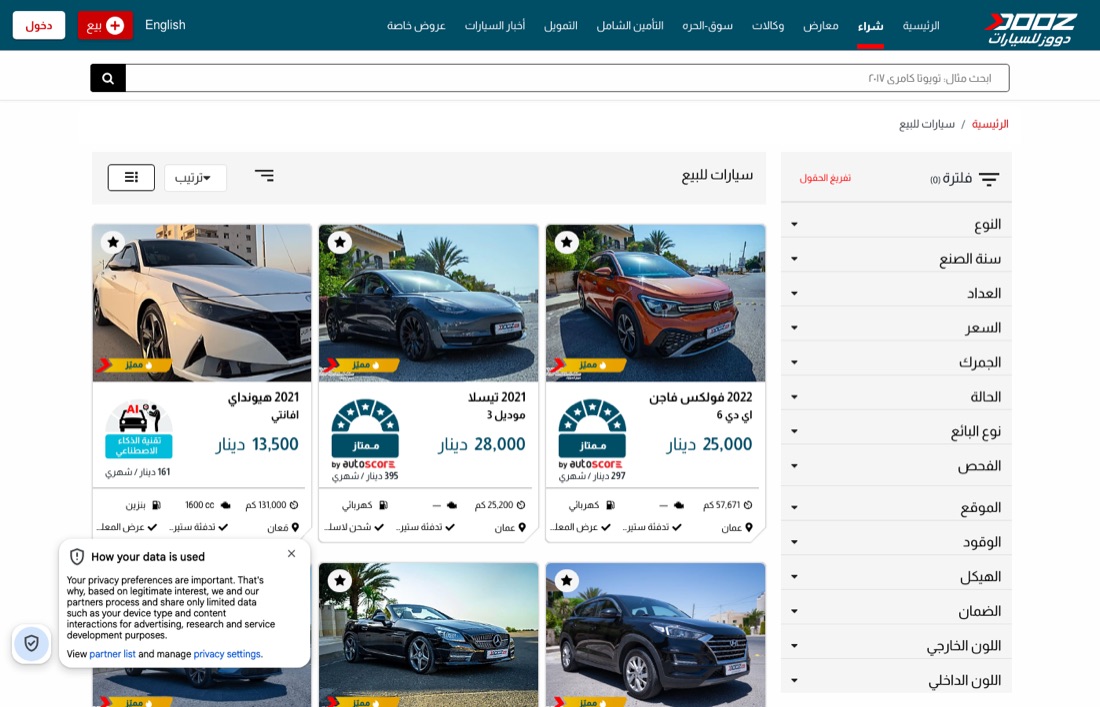Click the AI technology badge on Hyundai card
The height and width of the screenshot is (707, 1100).
139,429
